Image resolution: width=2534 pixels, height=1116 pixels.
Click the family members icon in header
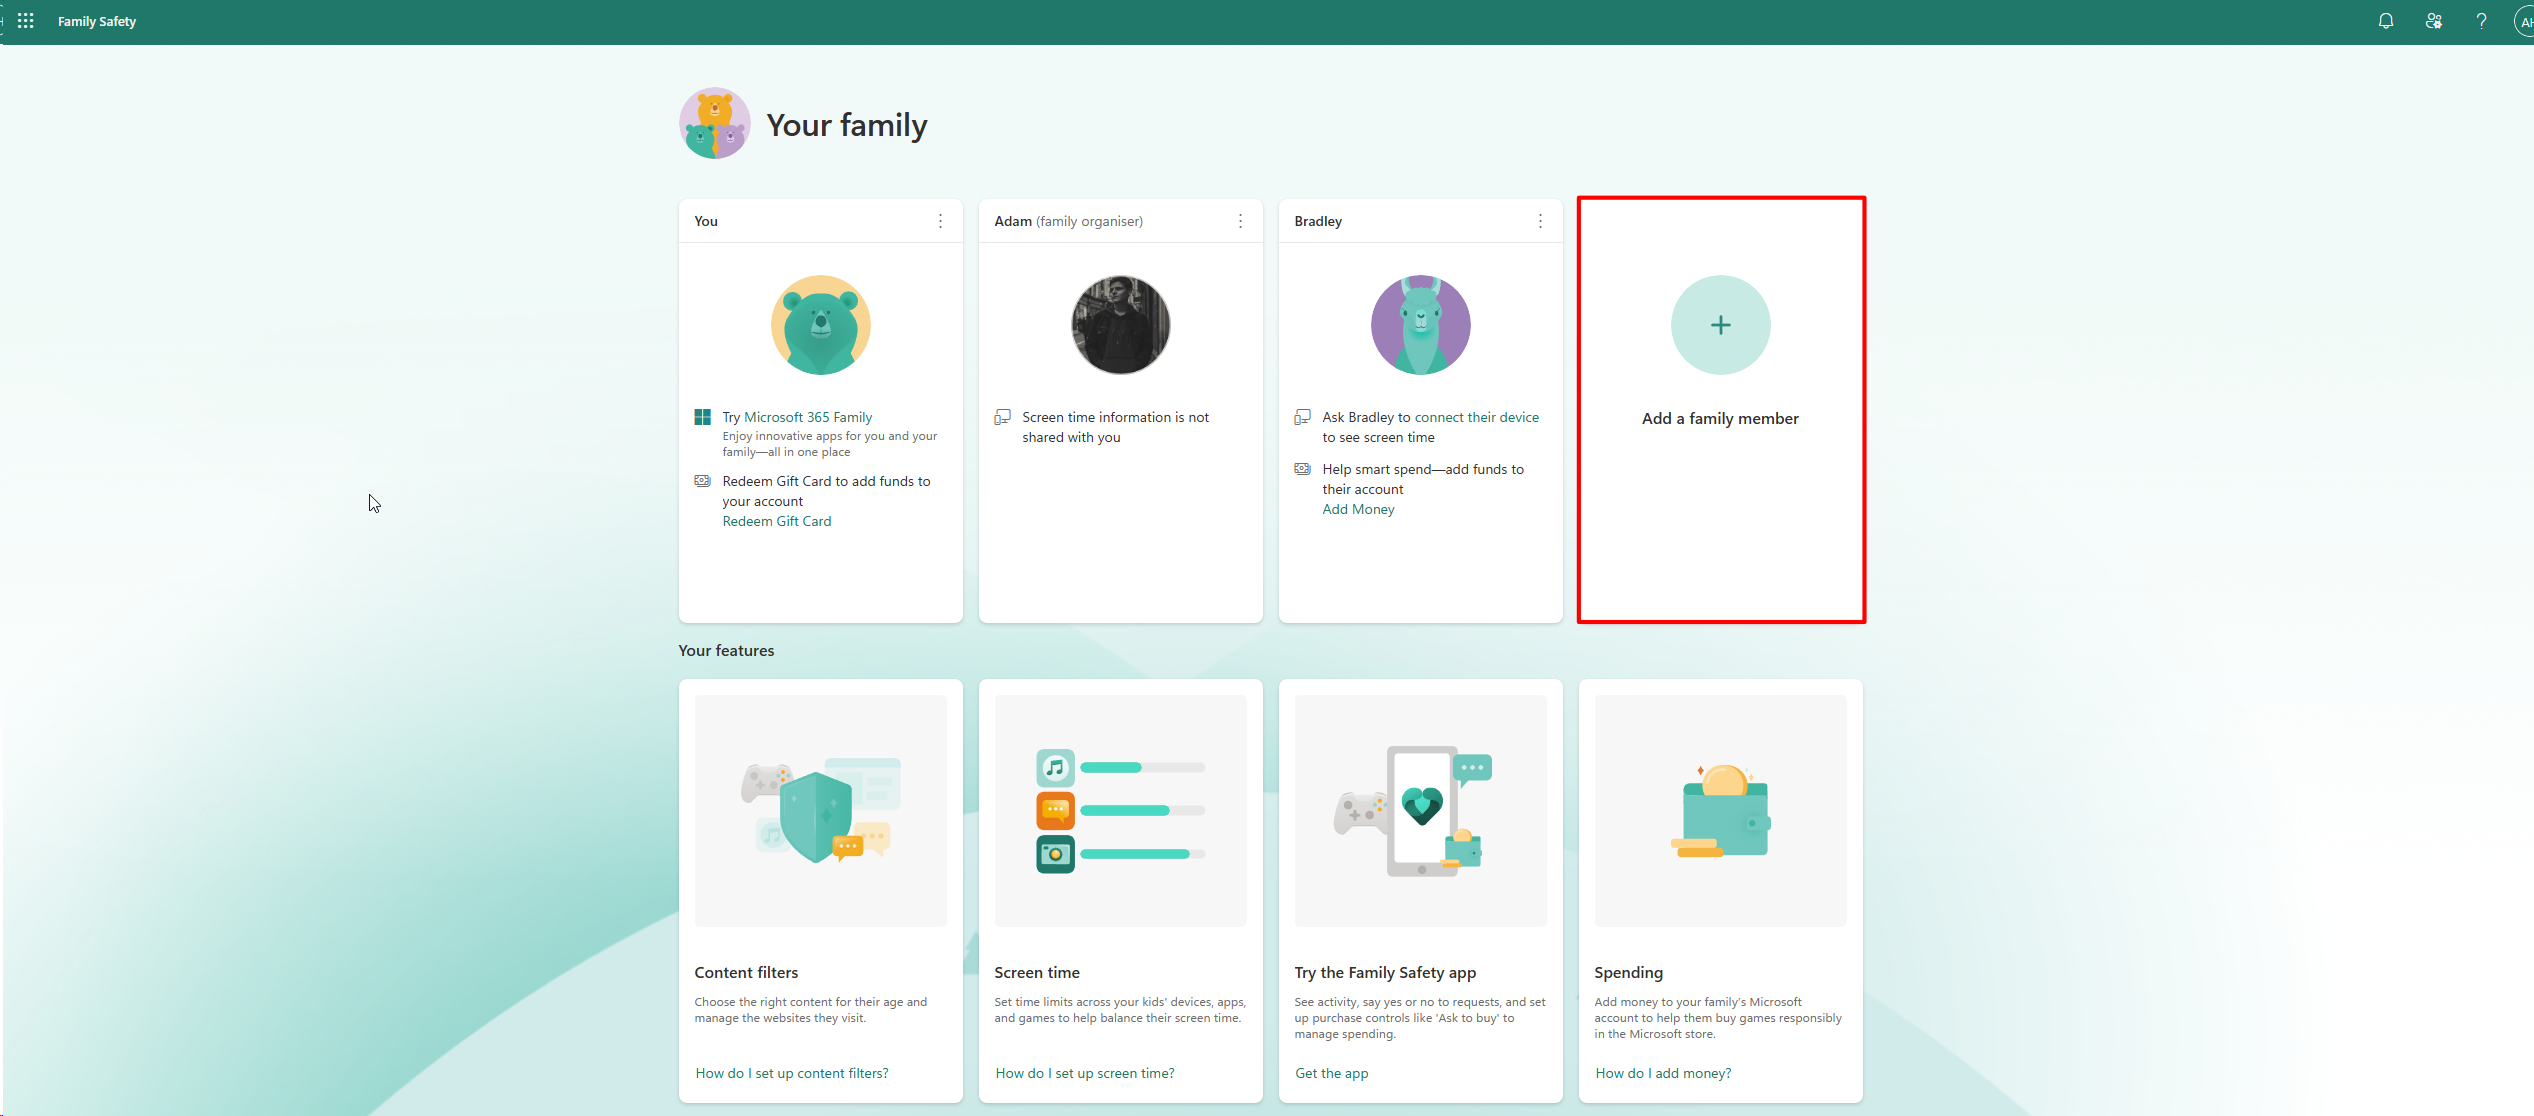click(x=2435, y=20)
